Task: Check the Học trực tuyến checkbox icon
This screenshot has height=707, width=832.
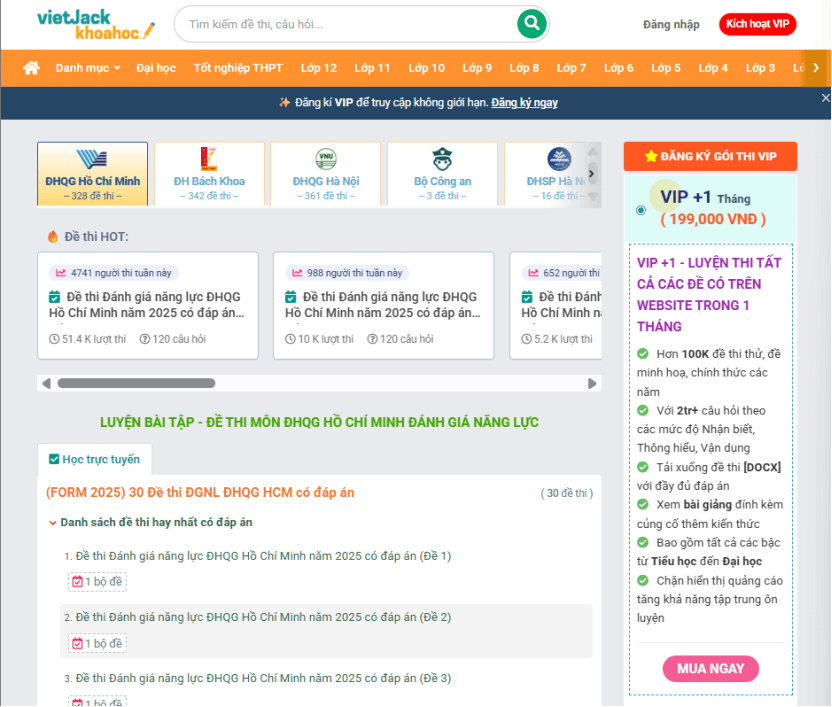Action: [x=55, y=458]
